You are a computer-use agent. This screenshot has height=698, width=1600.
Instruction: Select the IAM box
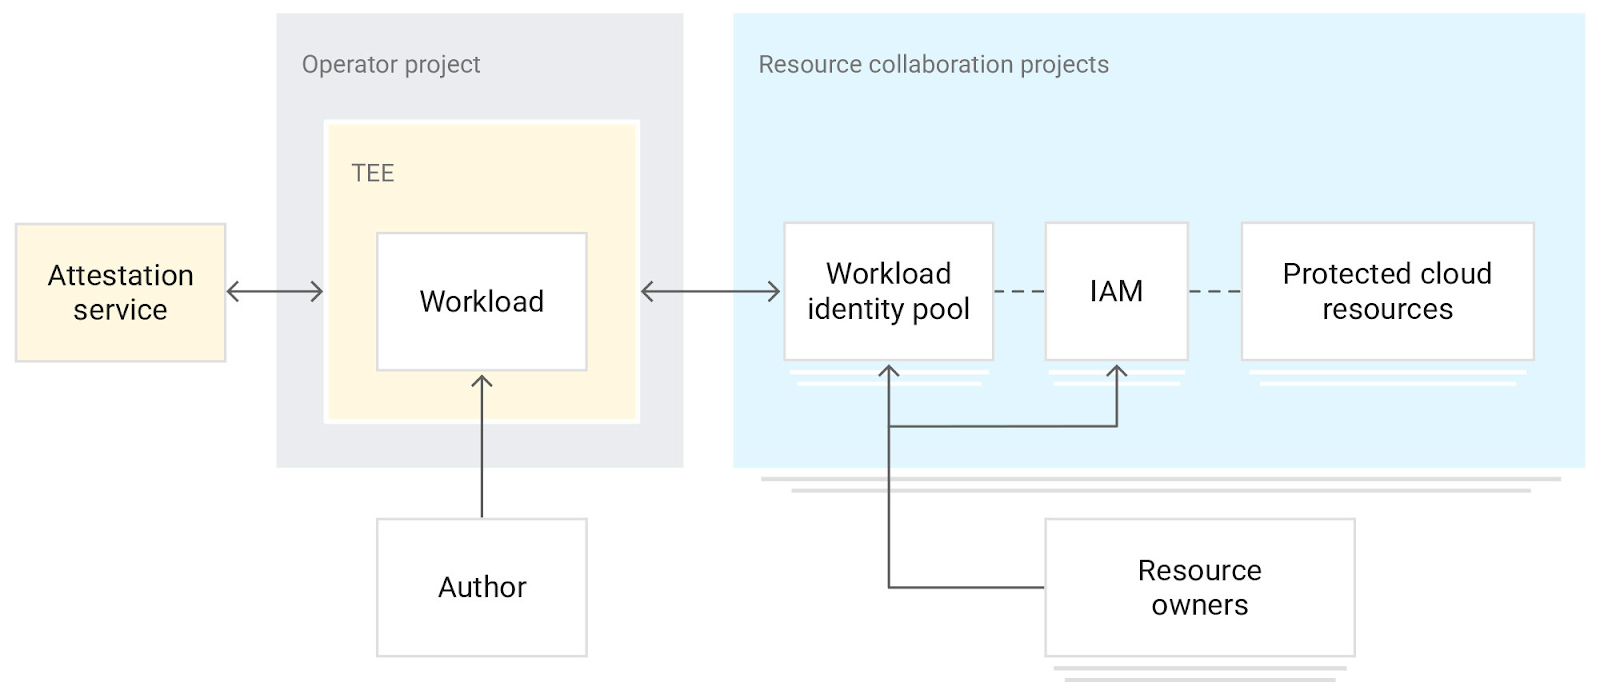point(1117,291)
